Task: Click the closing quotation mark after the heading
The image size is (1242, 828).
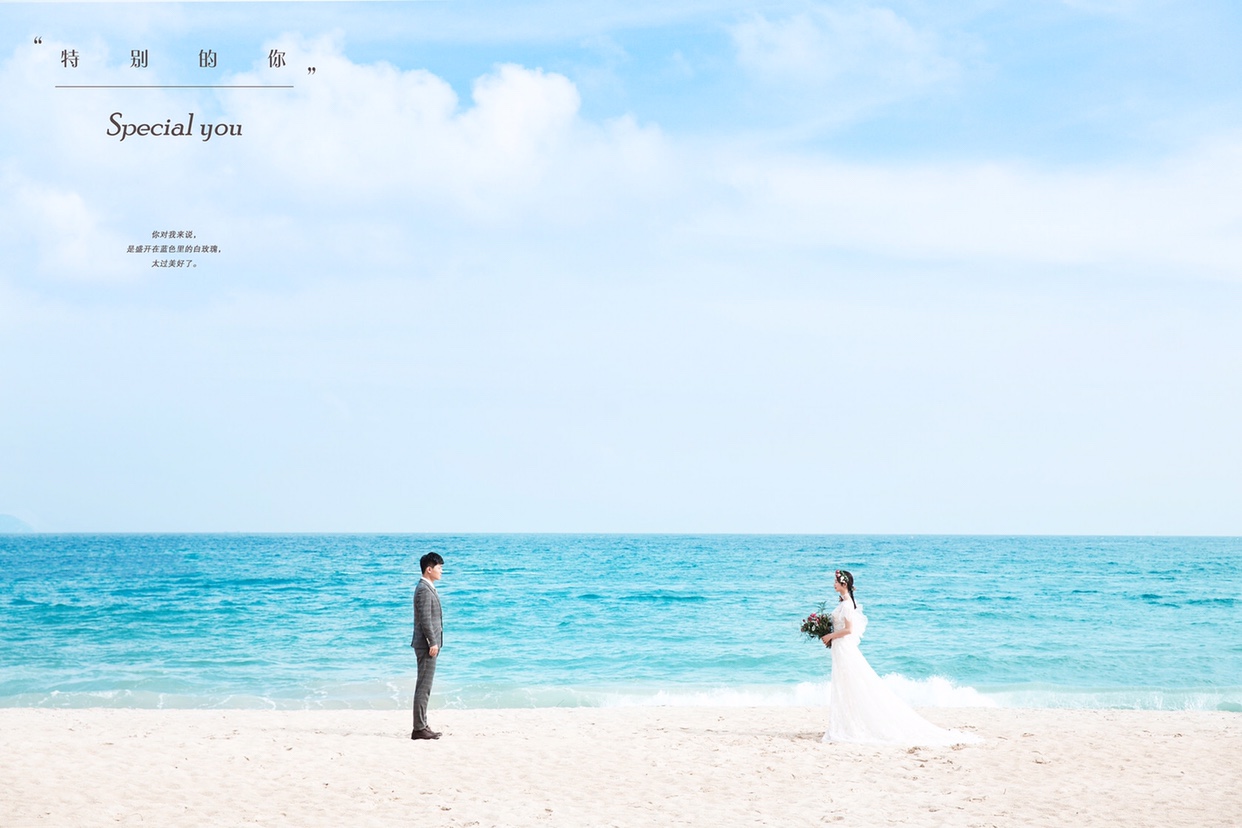Action: [311, 71]
